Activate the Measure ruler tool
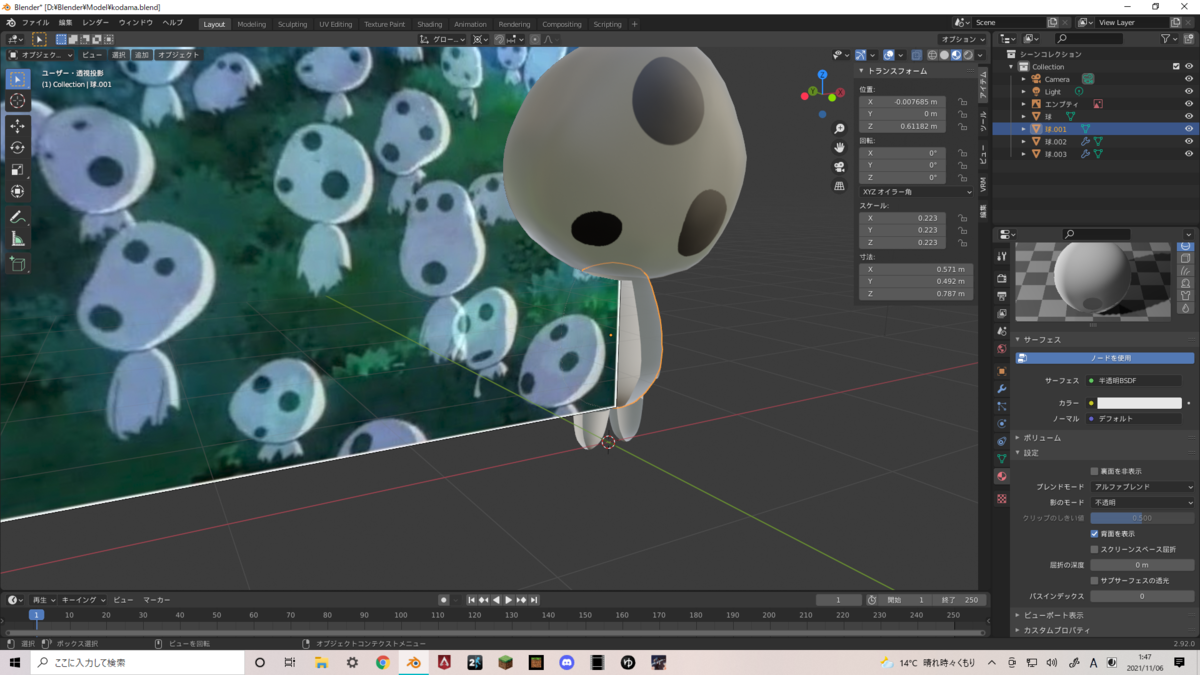Screen dimensions: 1200x675 point(18,239)
